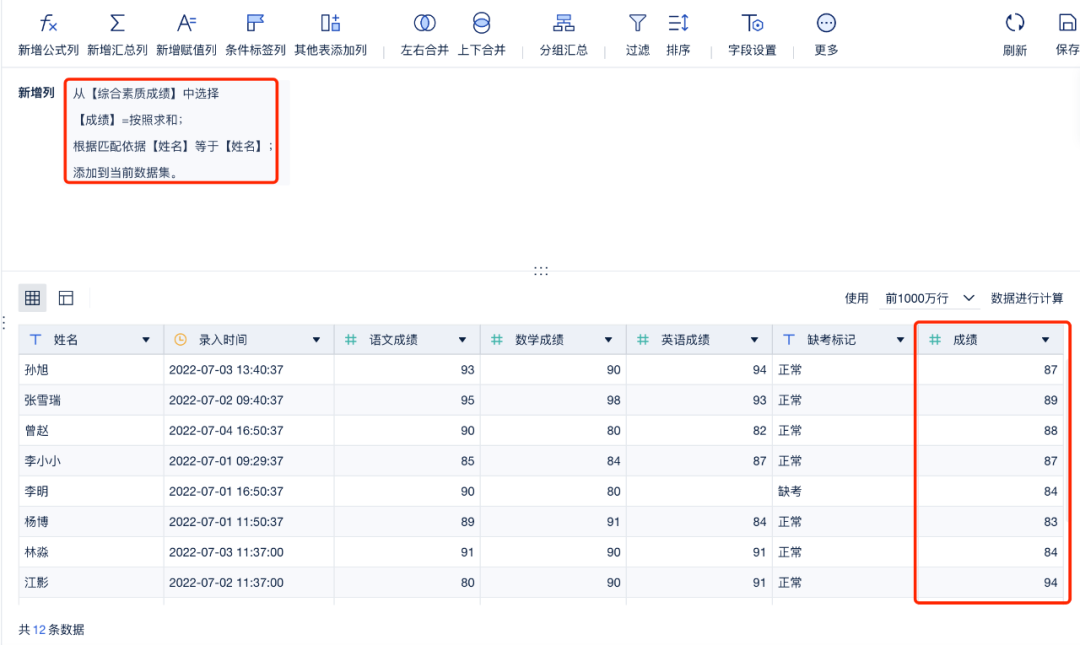
Task: Click the 缺考 cell in 李明 row
Action: point(844,491)
